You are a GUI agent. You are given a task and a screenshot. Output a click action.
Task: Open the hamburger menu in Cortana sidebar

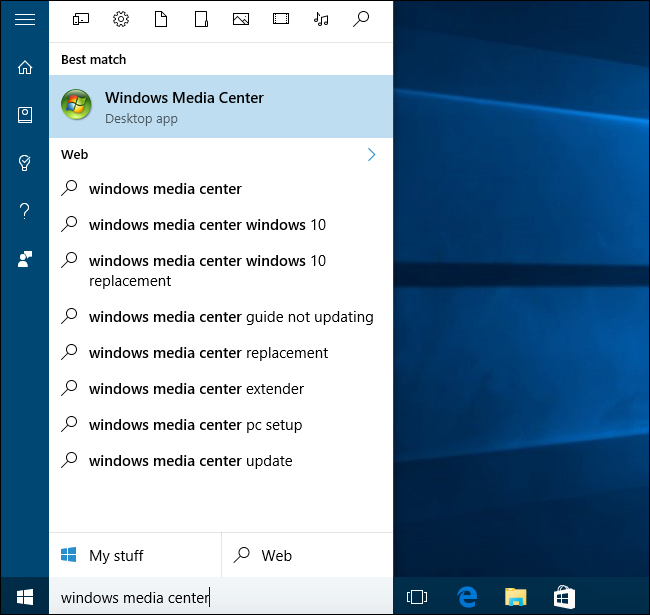click(x=25, y=19)
